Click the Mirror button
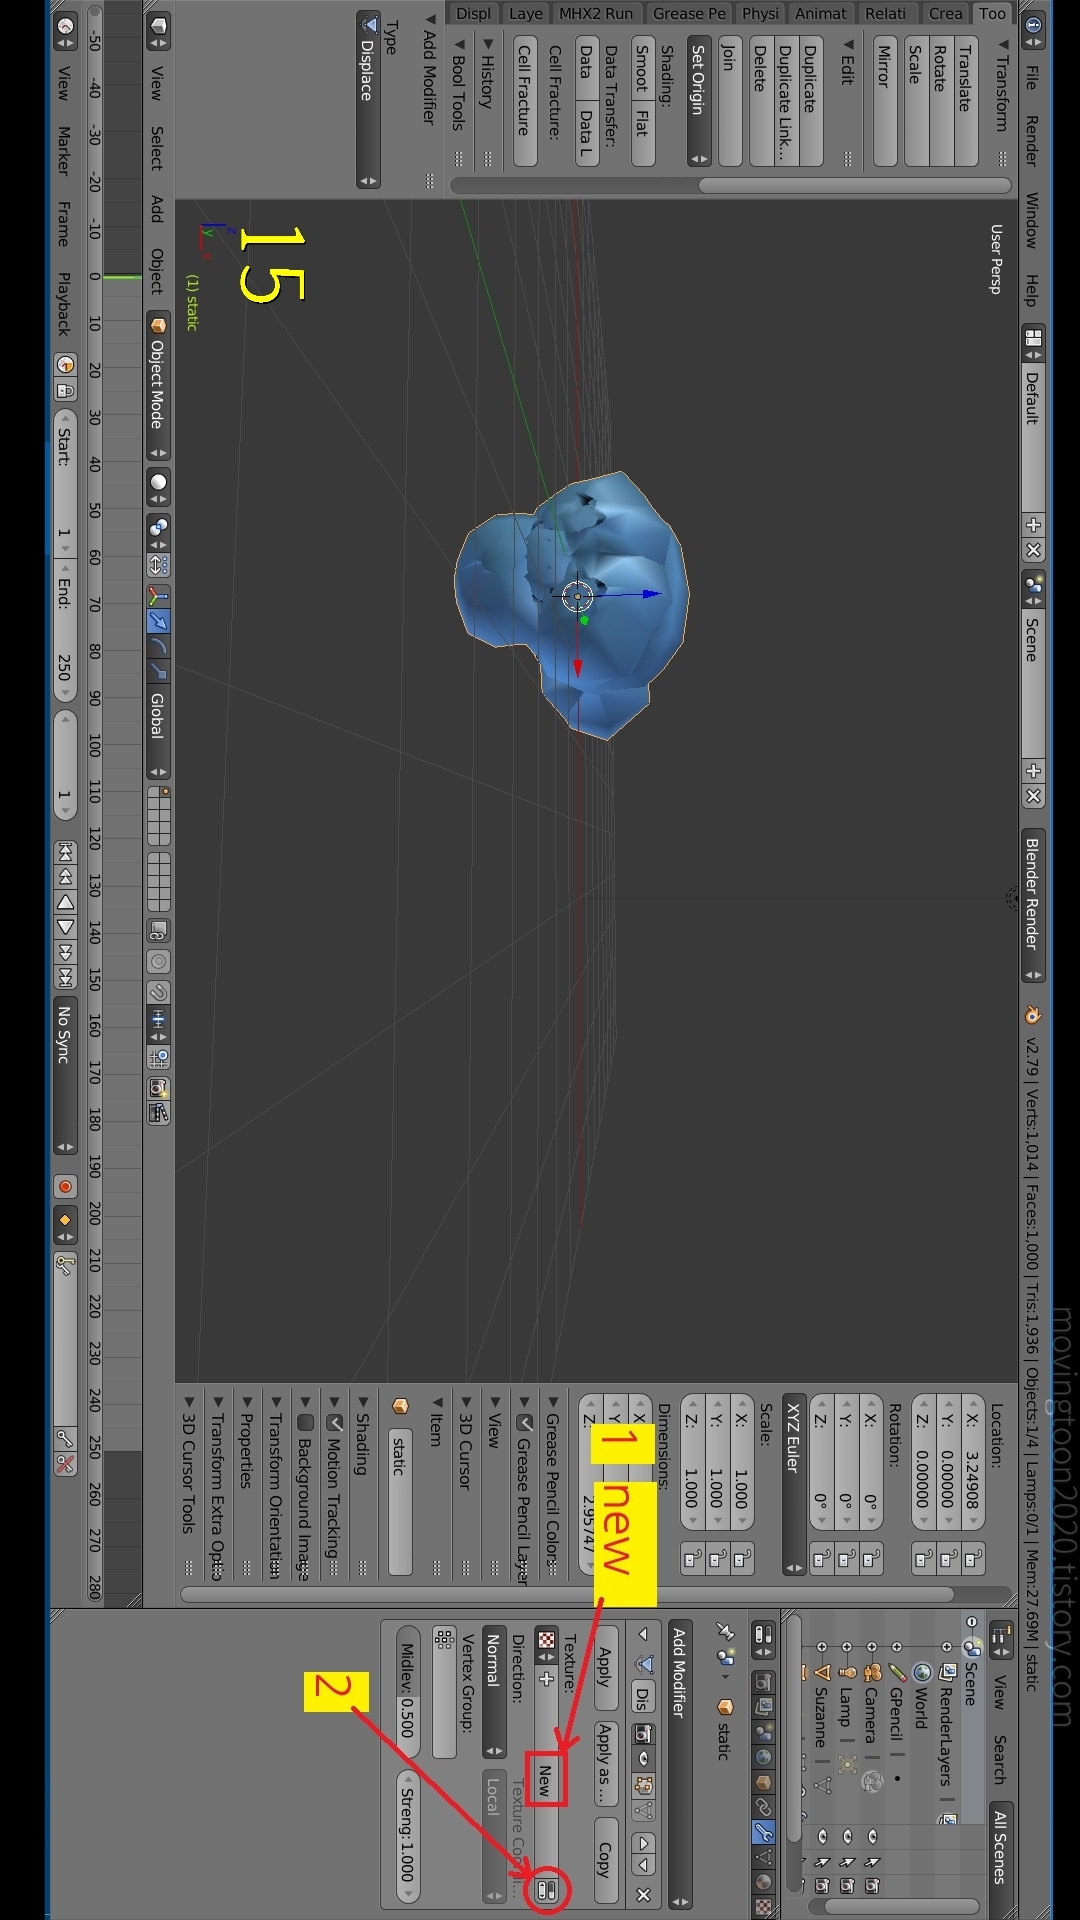 click(884, 103)
